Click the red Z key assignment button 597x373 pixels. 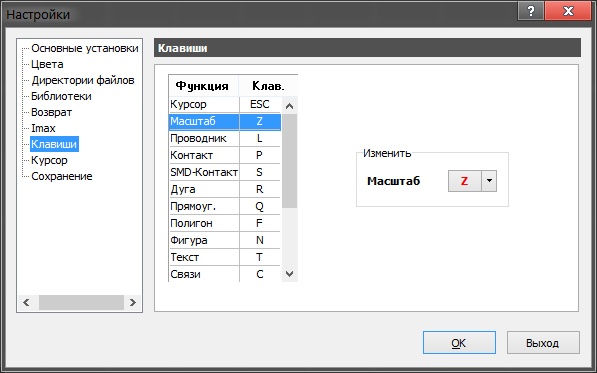coord(465,181)
